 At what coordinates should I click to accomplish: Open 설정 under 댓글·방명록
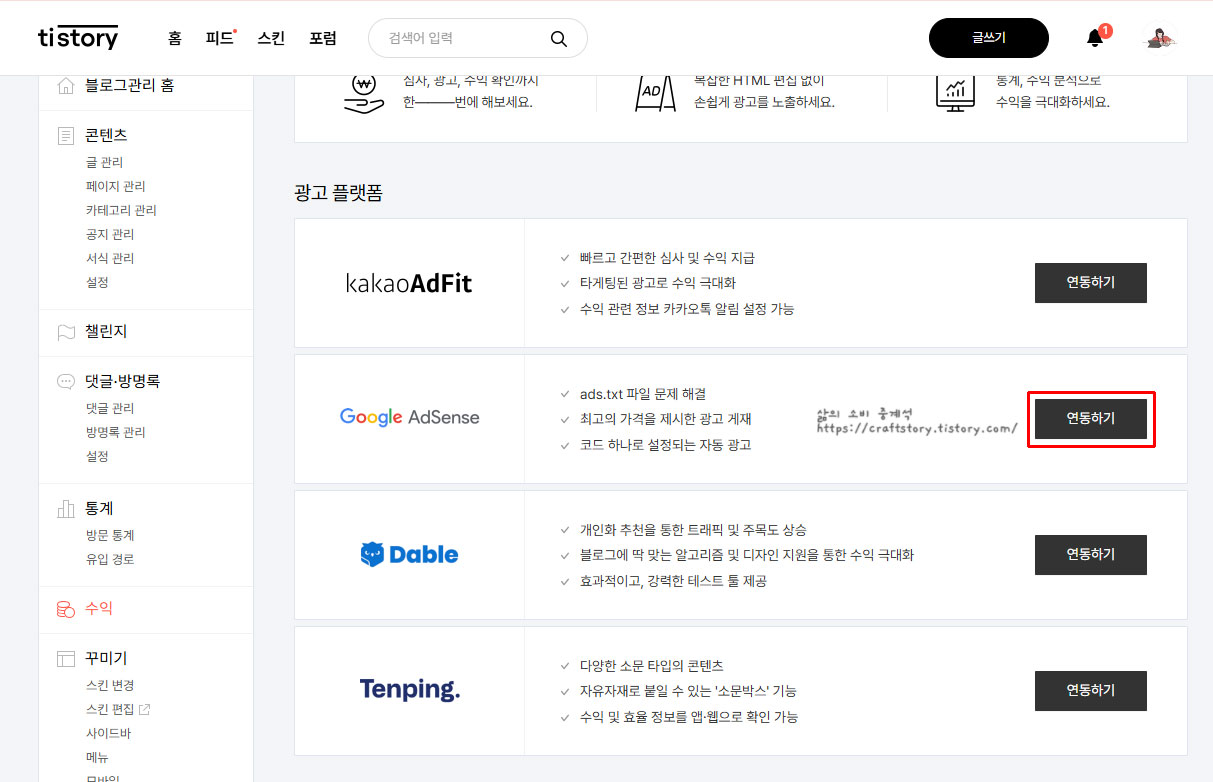[97, 456]
